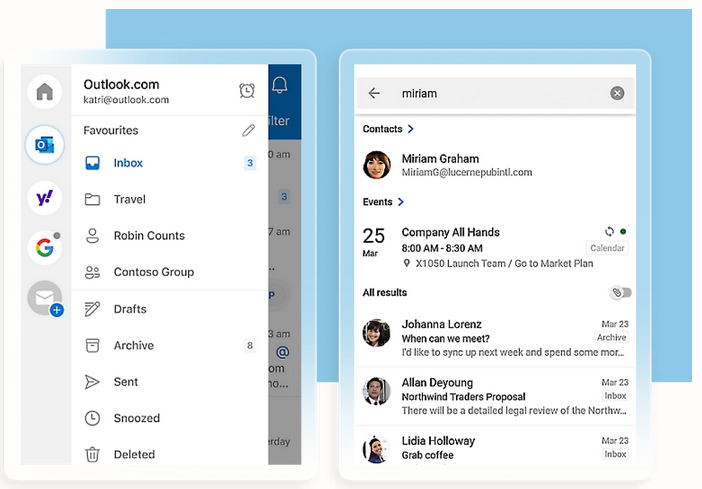Expand the Contacts section chevron
Viewport: 702px width, 489px height.
(x=411, y=129)
